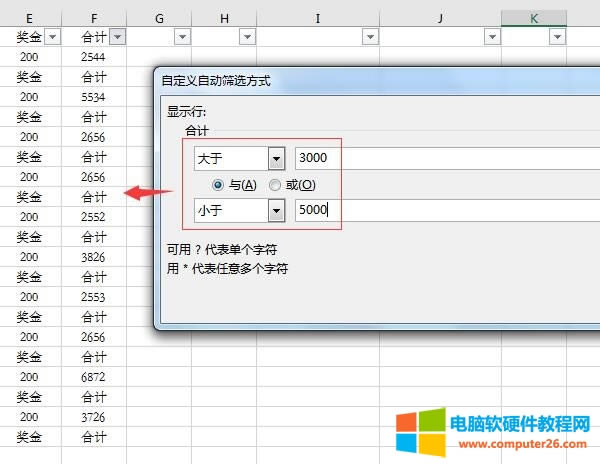Click the input field containing 5000
The height and width of the screenshot is (464, 600).
(x=445, y=211)
